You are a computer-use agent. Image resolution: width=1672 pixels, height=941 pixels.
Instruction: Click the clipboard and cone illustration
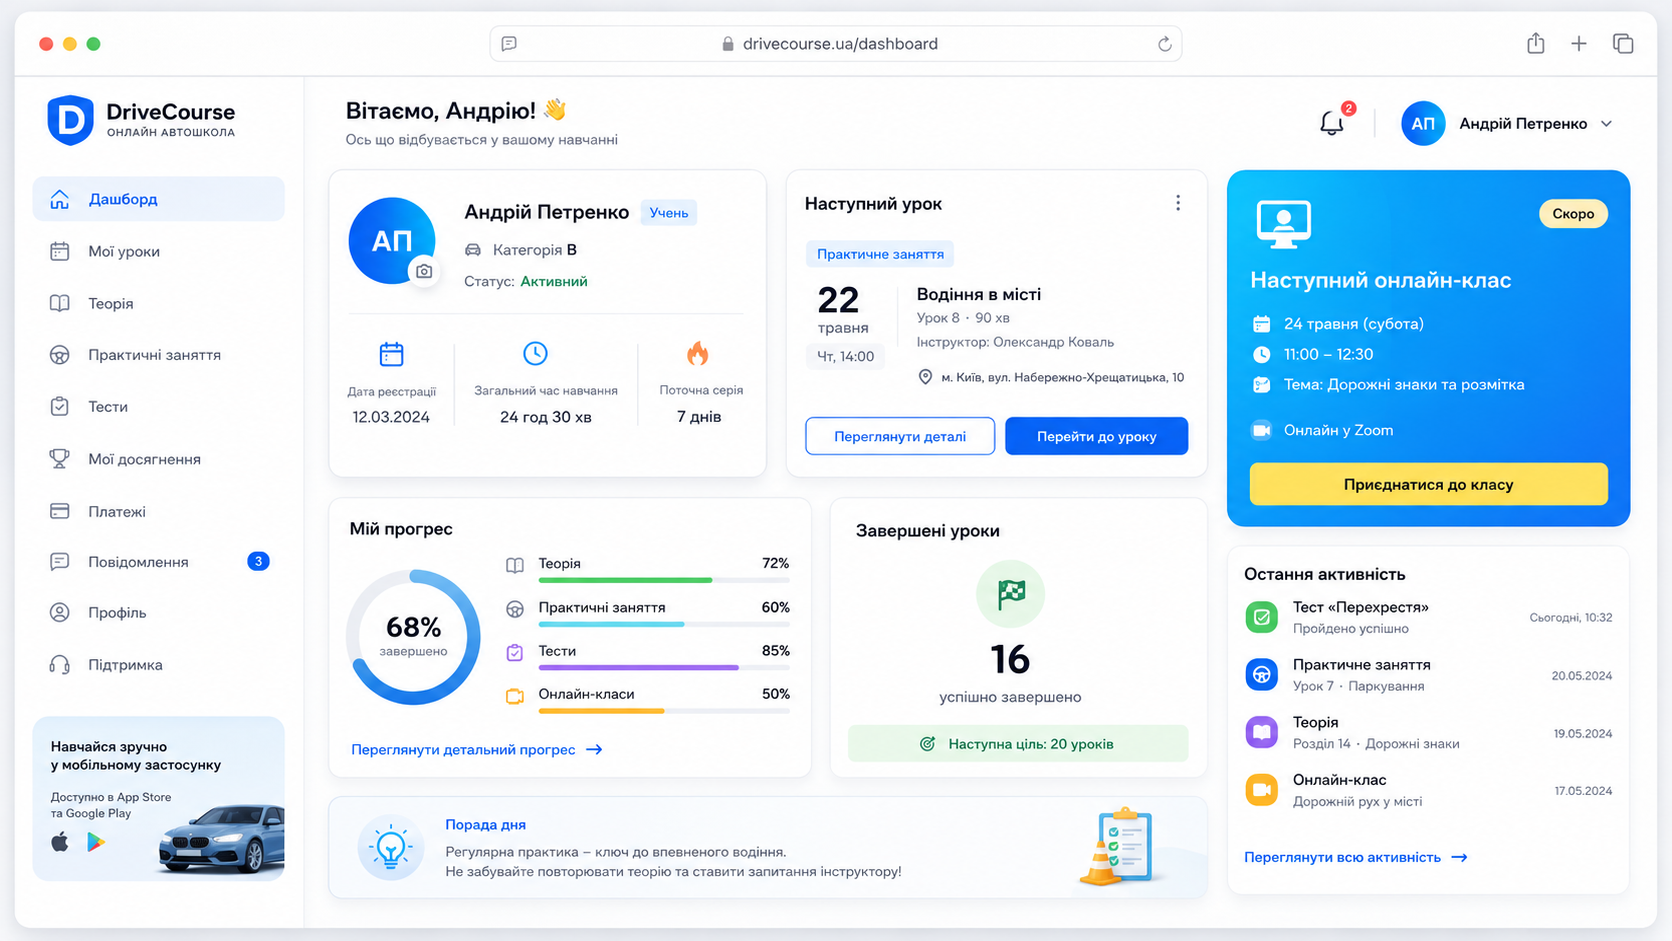1118,847
